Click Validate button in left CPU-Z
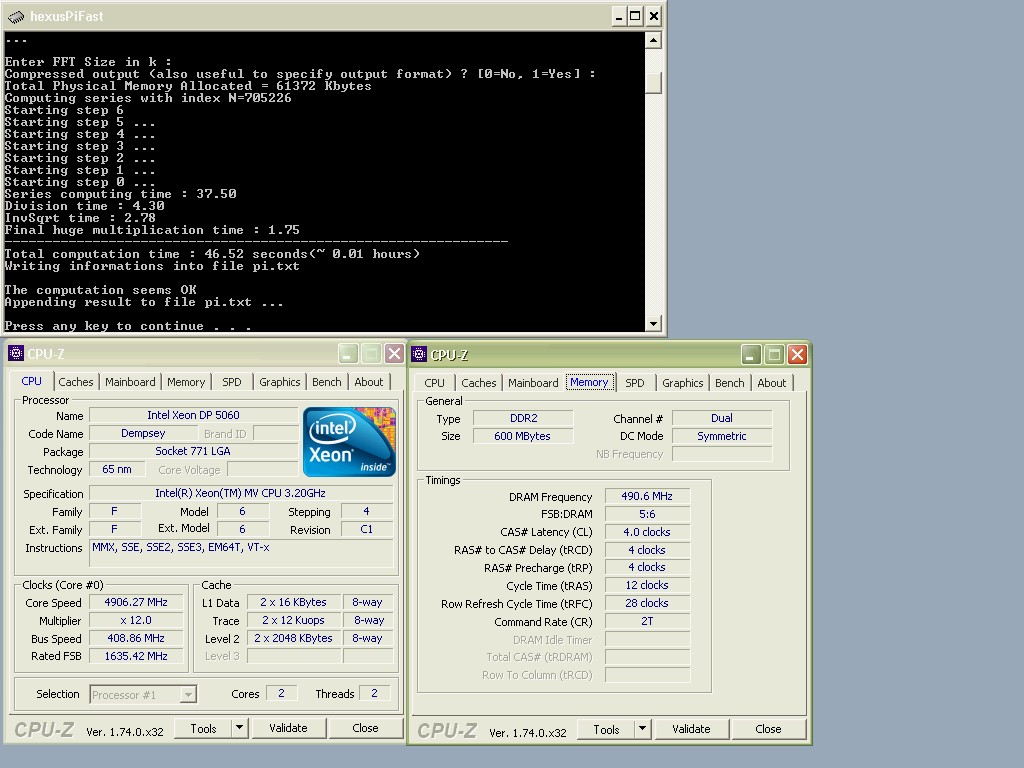The image size is (1024, 768). 288,728
